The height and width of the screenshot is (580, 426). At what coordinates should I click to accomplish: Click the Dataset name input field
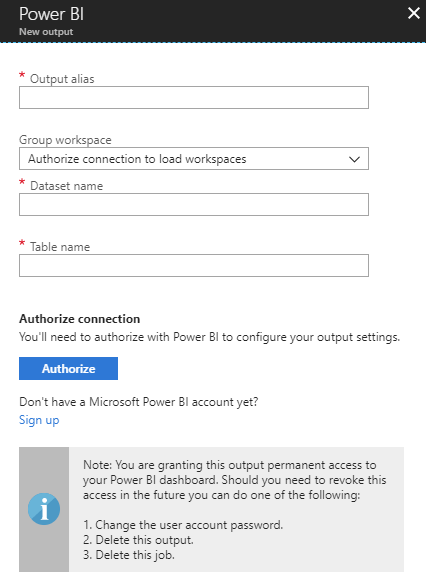coord(194,205)
